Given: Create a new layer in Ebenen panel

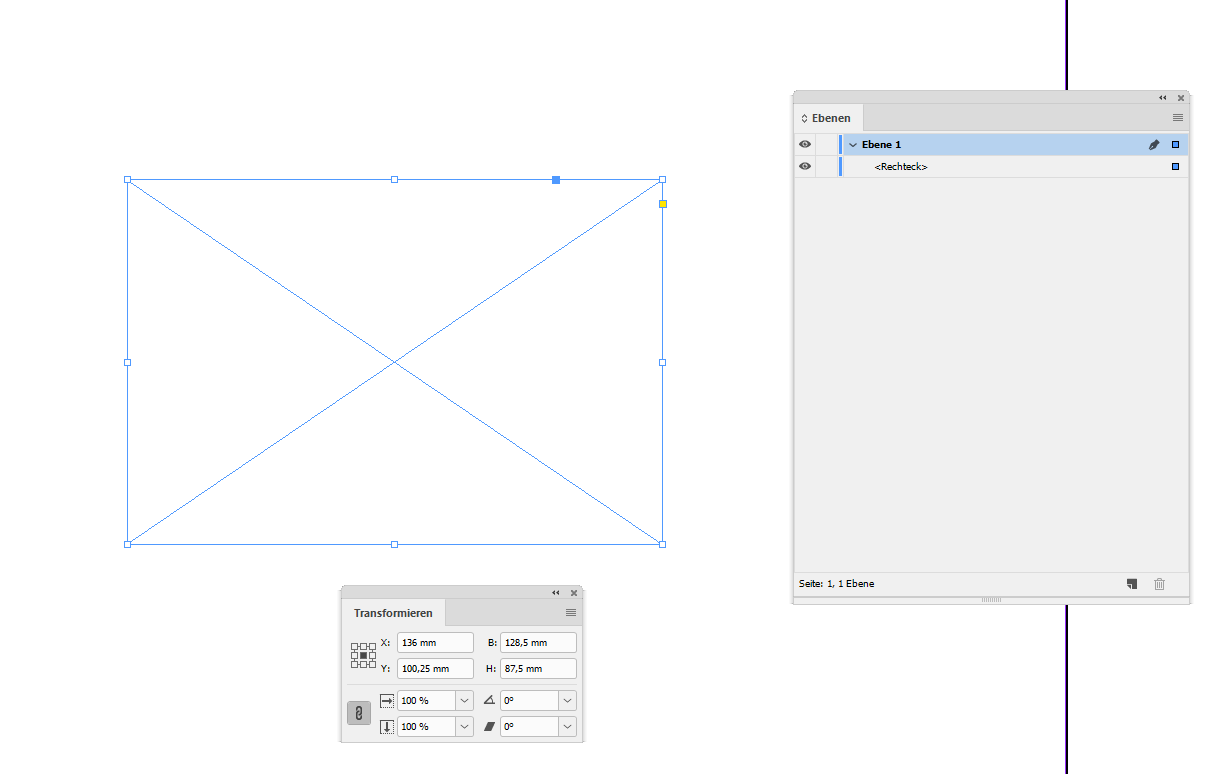Looking at the screenshot, I should 1131,584.
